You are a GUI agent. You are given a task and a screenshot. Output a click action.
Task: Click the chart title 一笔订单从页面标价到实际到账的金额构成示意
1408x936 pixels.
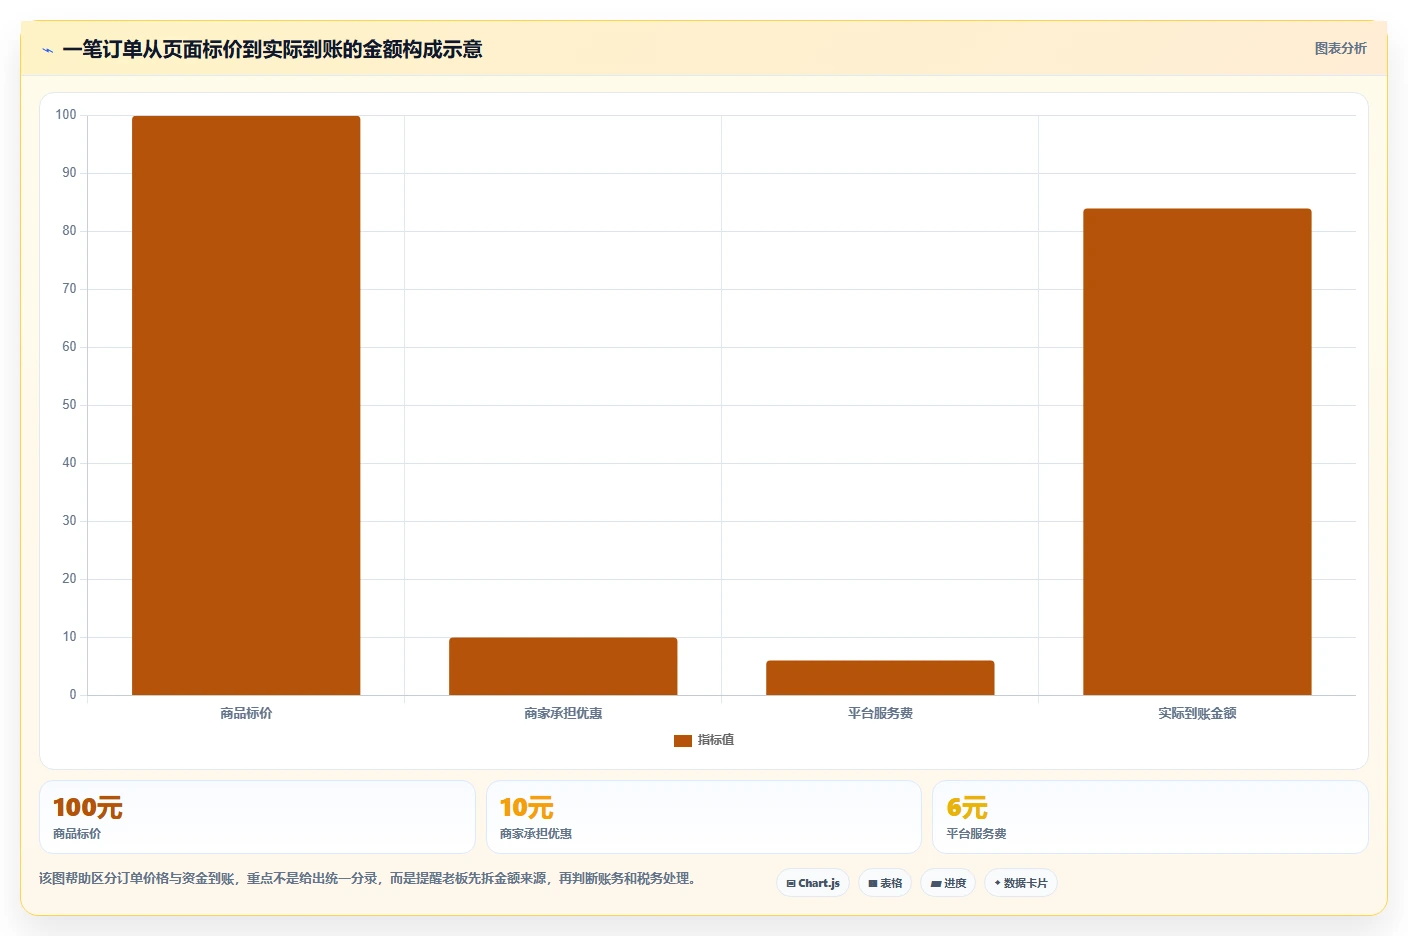(x=272, y=49)
